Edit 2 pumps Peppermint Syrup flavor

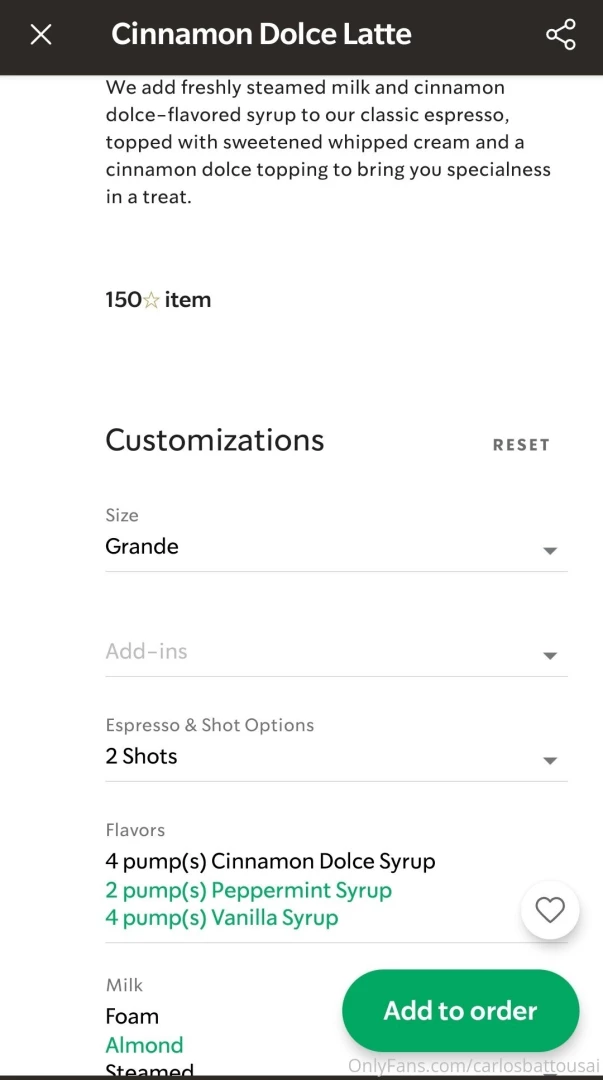248,890
